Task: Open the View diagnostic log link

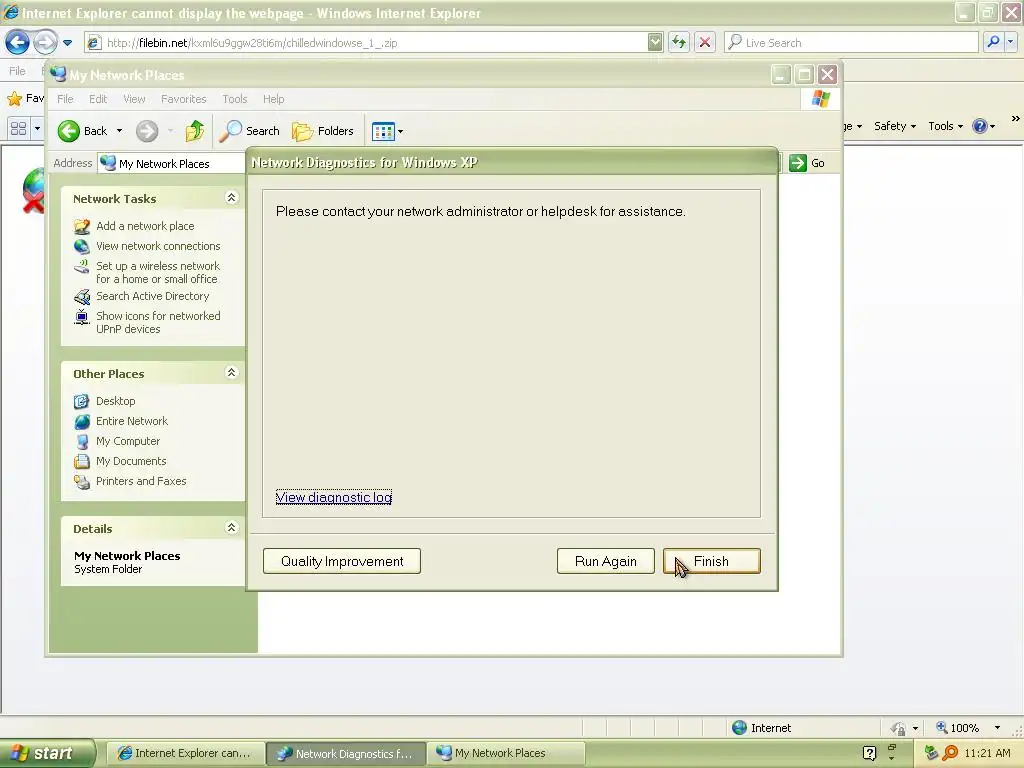Action: pyautogui.click(x=334, y=497)
